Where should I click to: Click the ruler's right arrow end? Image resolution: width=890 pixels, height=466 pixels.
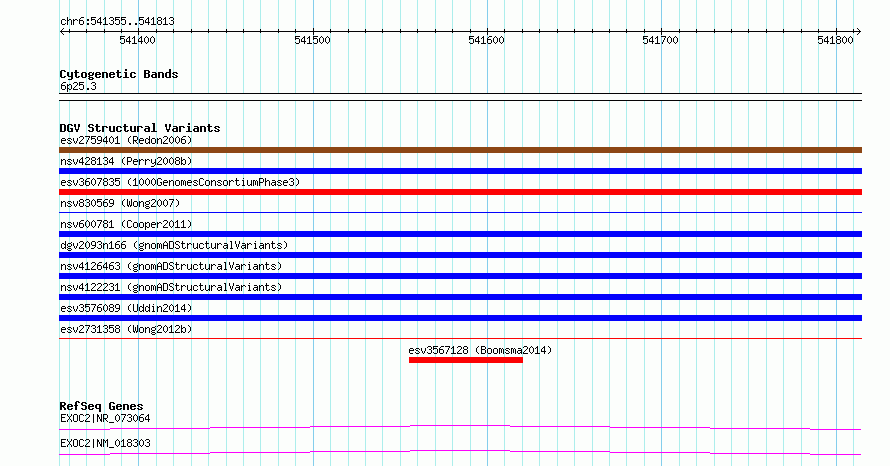(858, 32)
